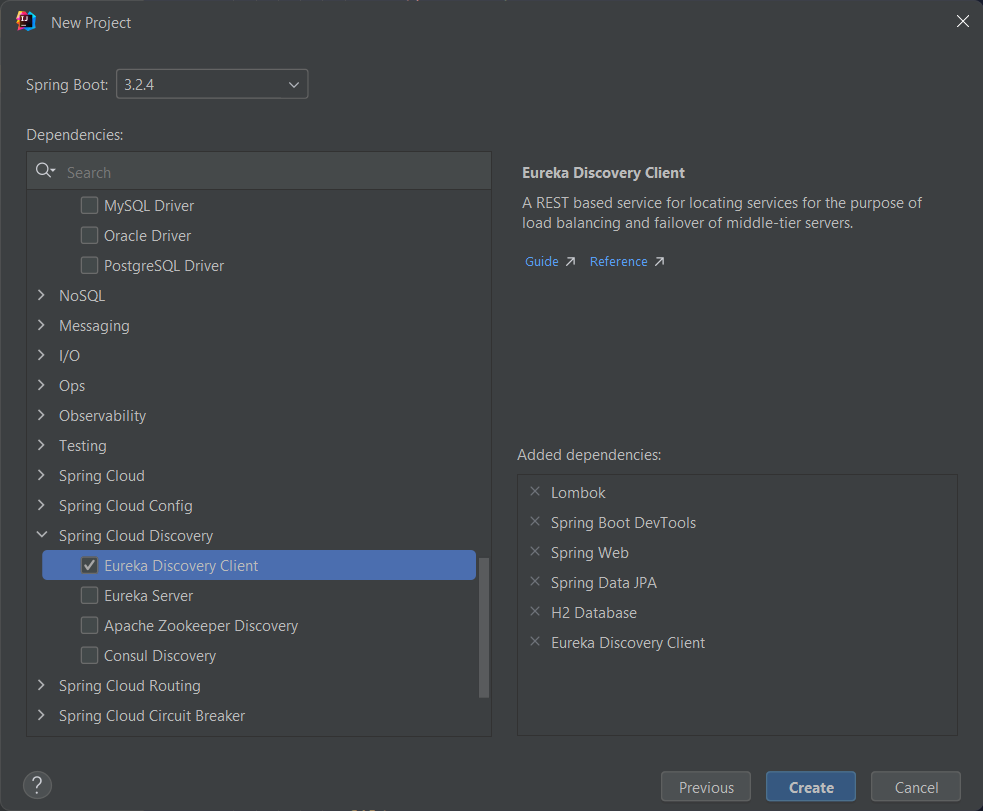Enable Consul Discovery checkbox

coord(90,656)
